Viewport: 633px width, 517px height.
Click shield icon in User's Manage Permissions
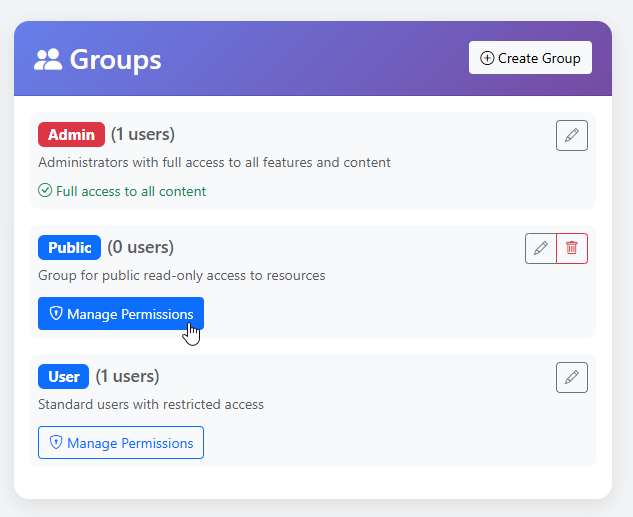56,443
